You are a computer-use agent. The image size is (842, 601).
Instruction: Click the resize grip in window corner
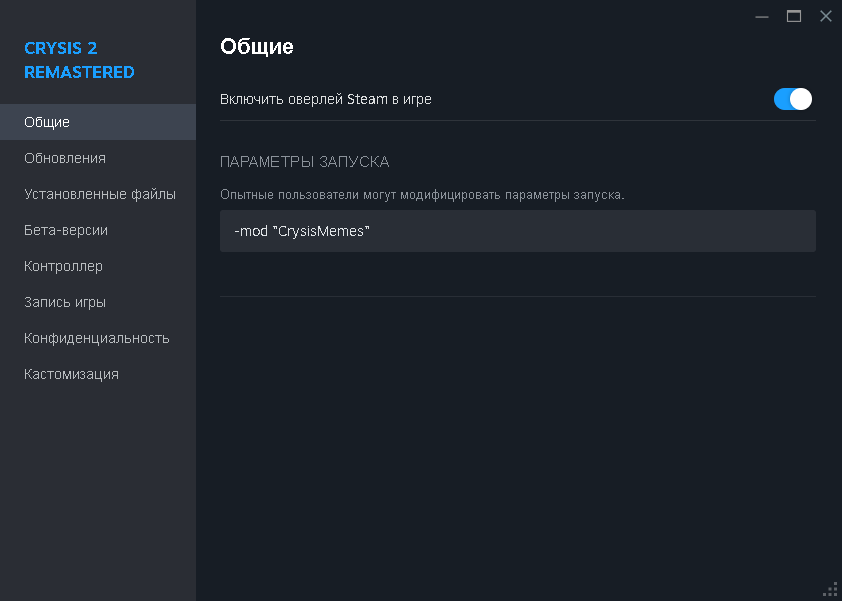click(830, 589)
